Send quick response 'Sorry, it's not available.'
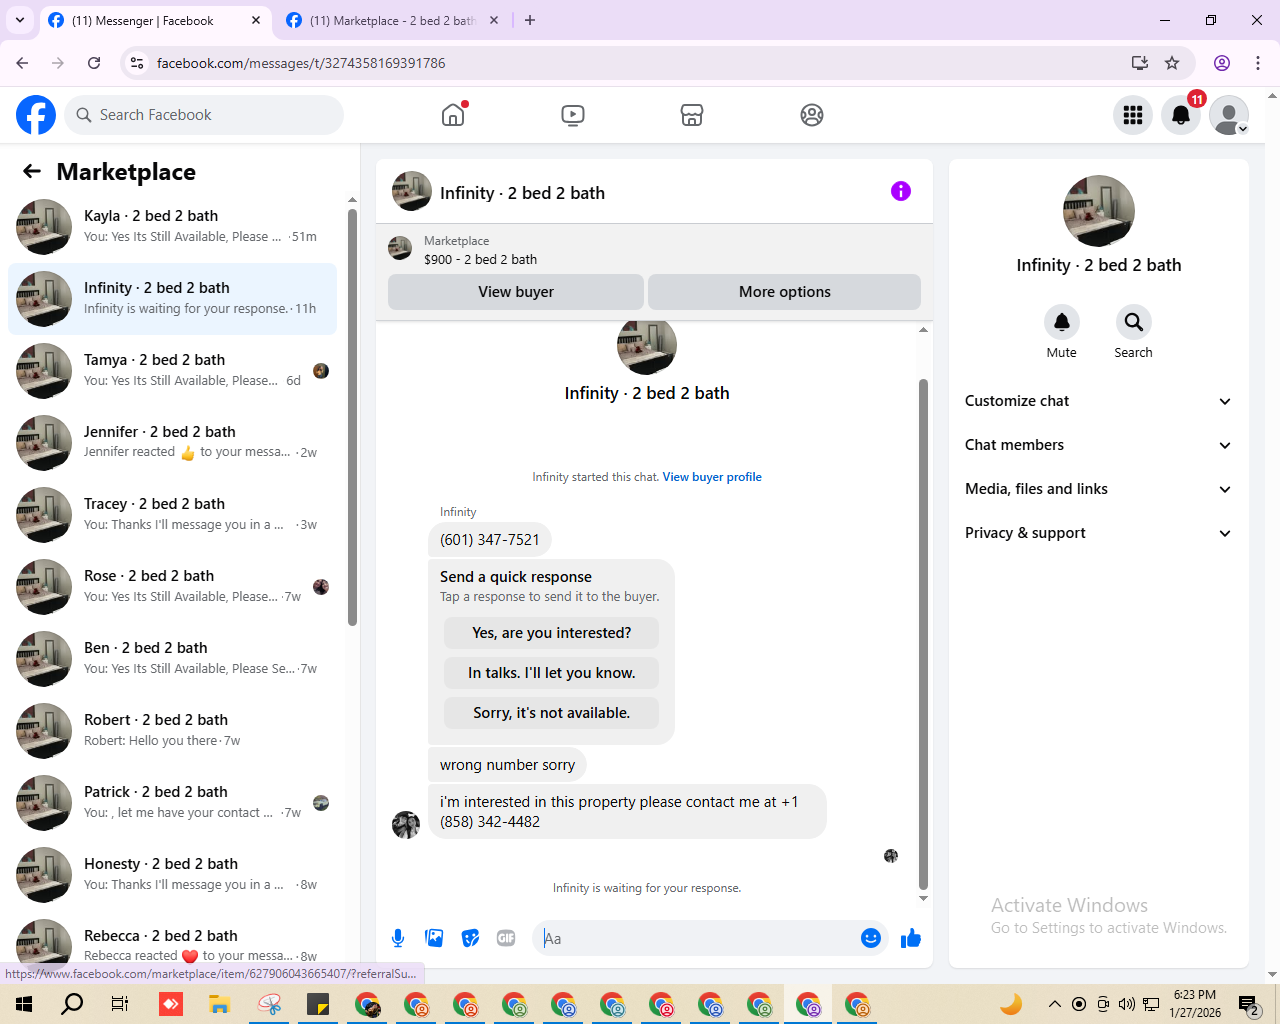Screen dimensions: 1280x1024 coord(552,713)
